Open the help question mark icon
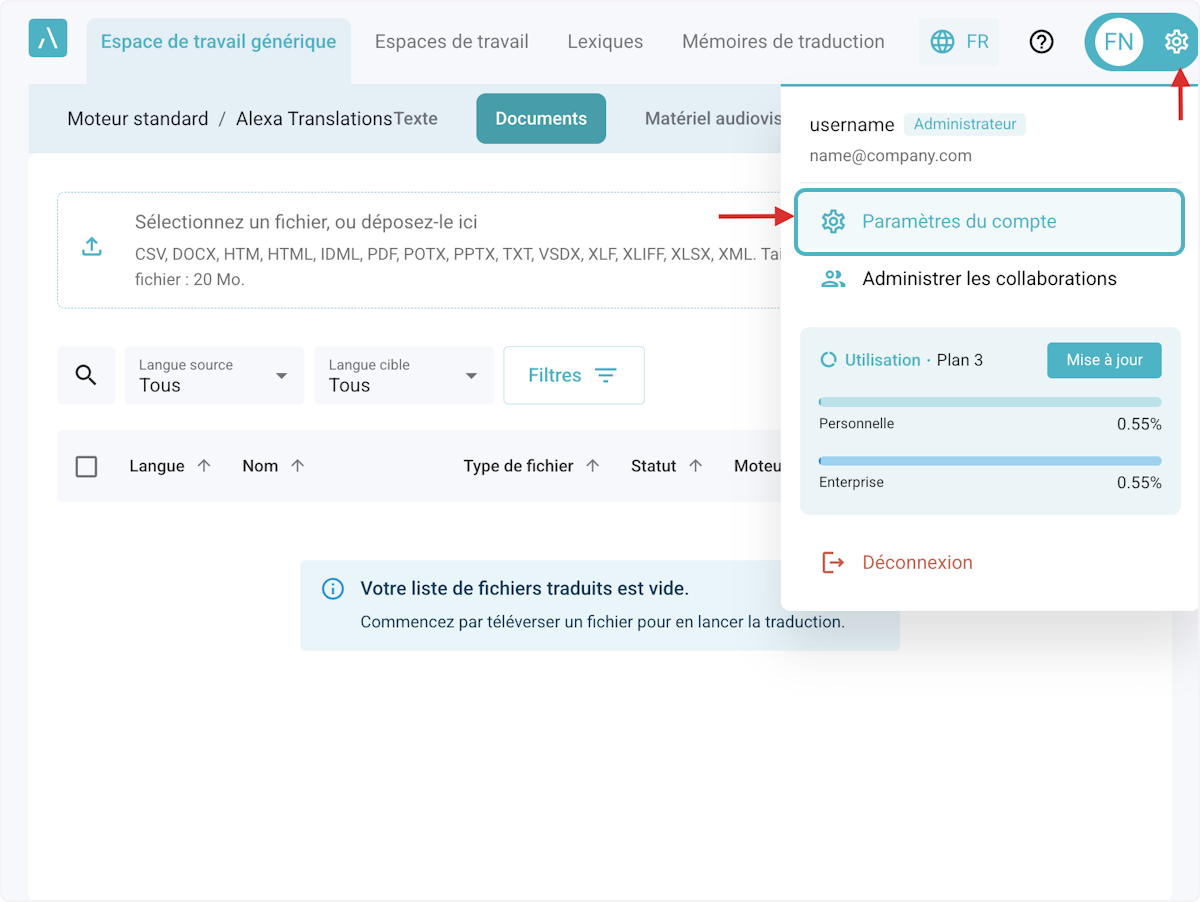 (1041, 42)
